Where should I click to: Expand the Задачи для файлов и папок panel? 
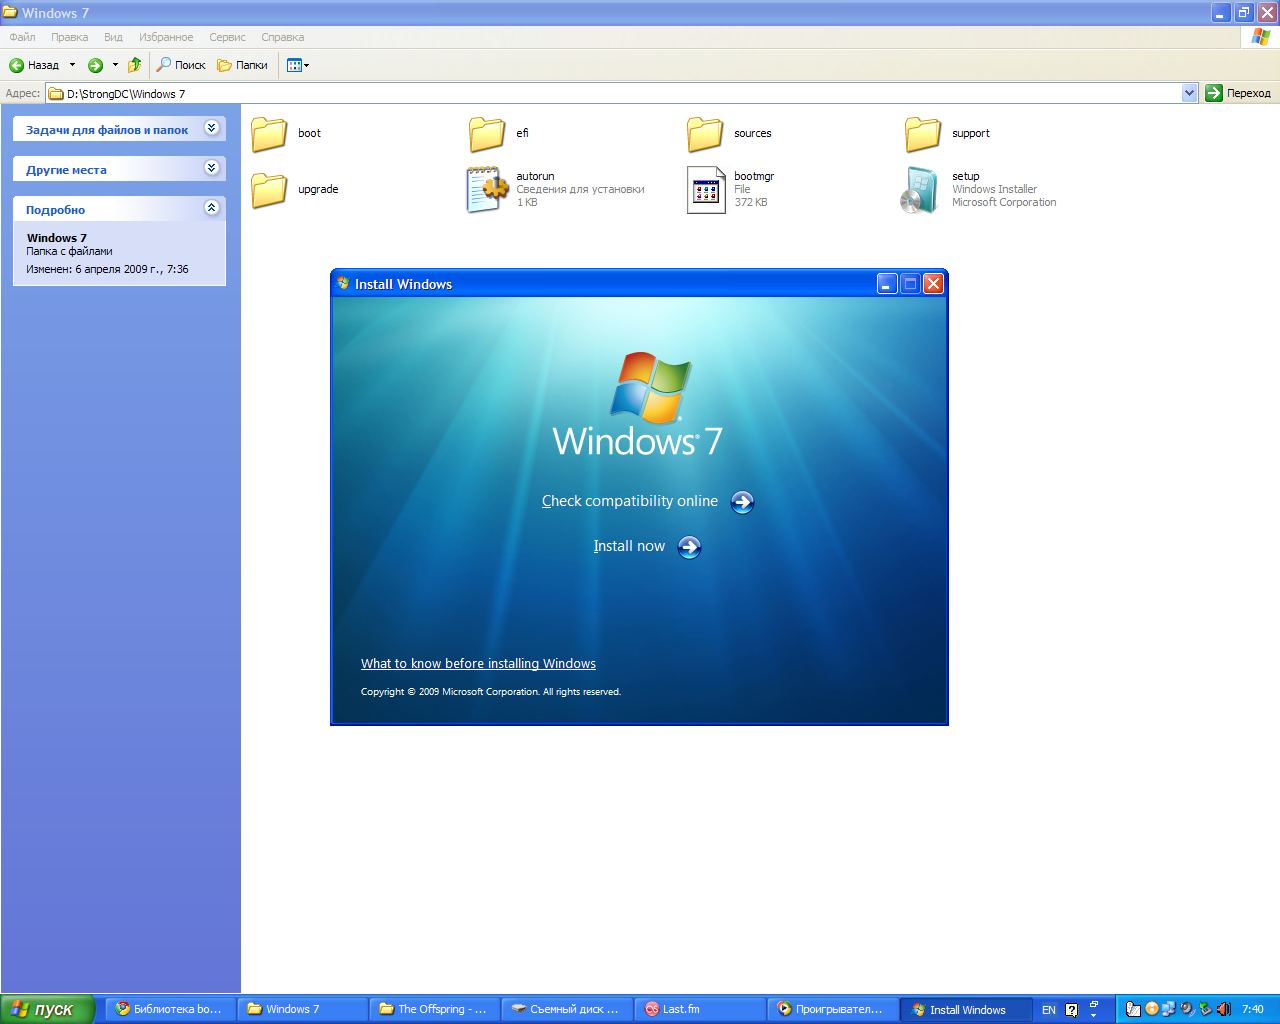pyautogui.click(x=211, y=128)
